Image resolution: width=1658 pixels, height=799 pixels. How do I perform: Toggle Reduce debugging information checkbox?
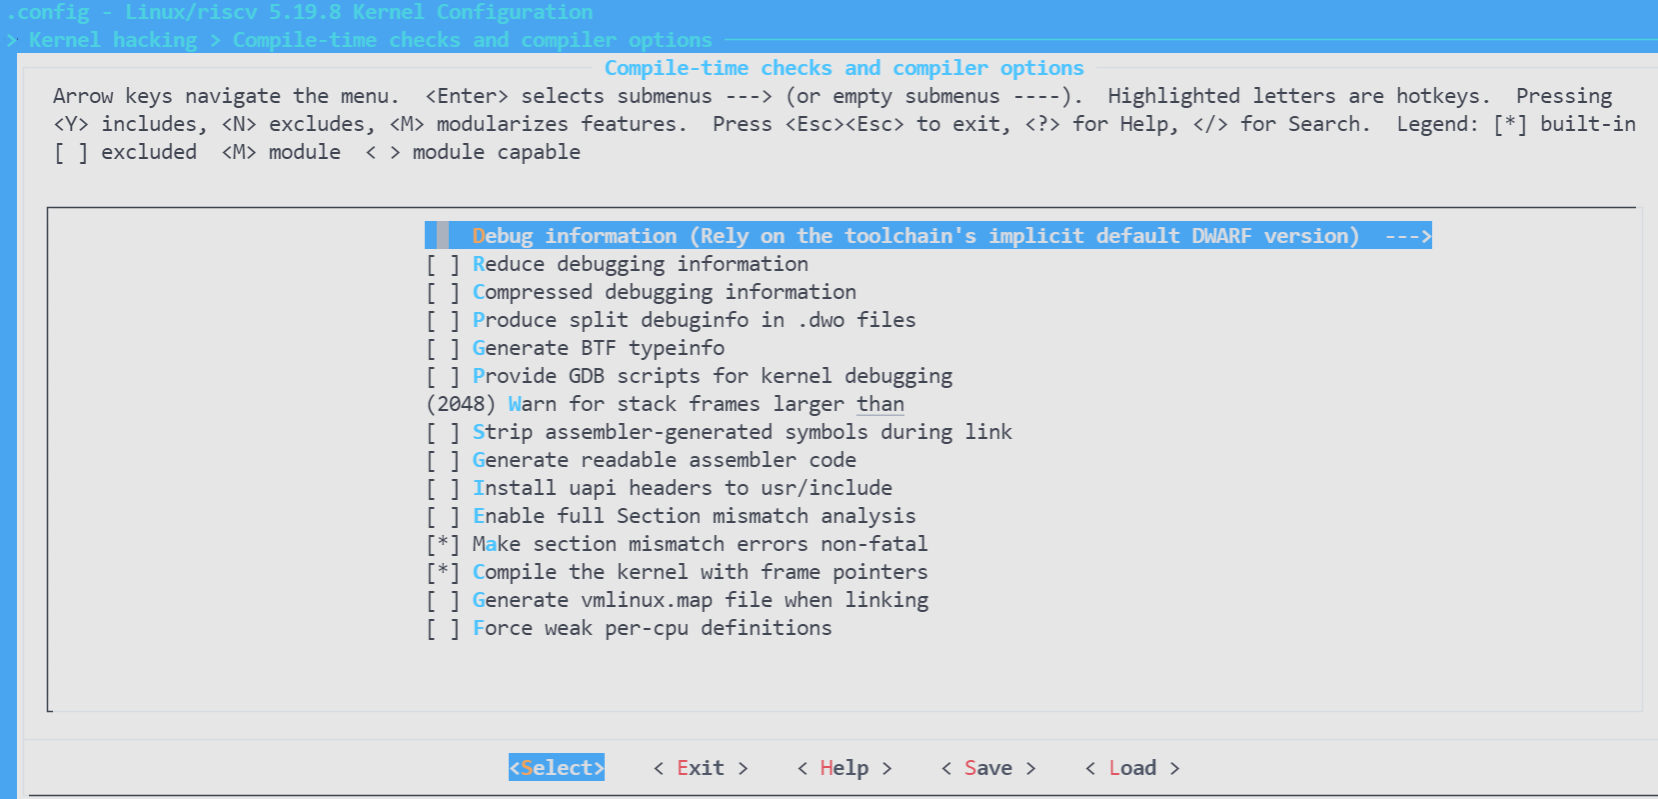443,264
